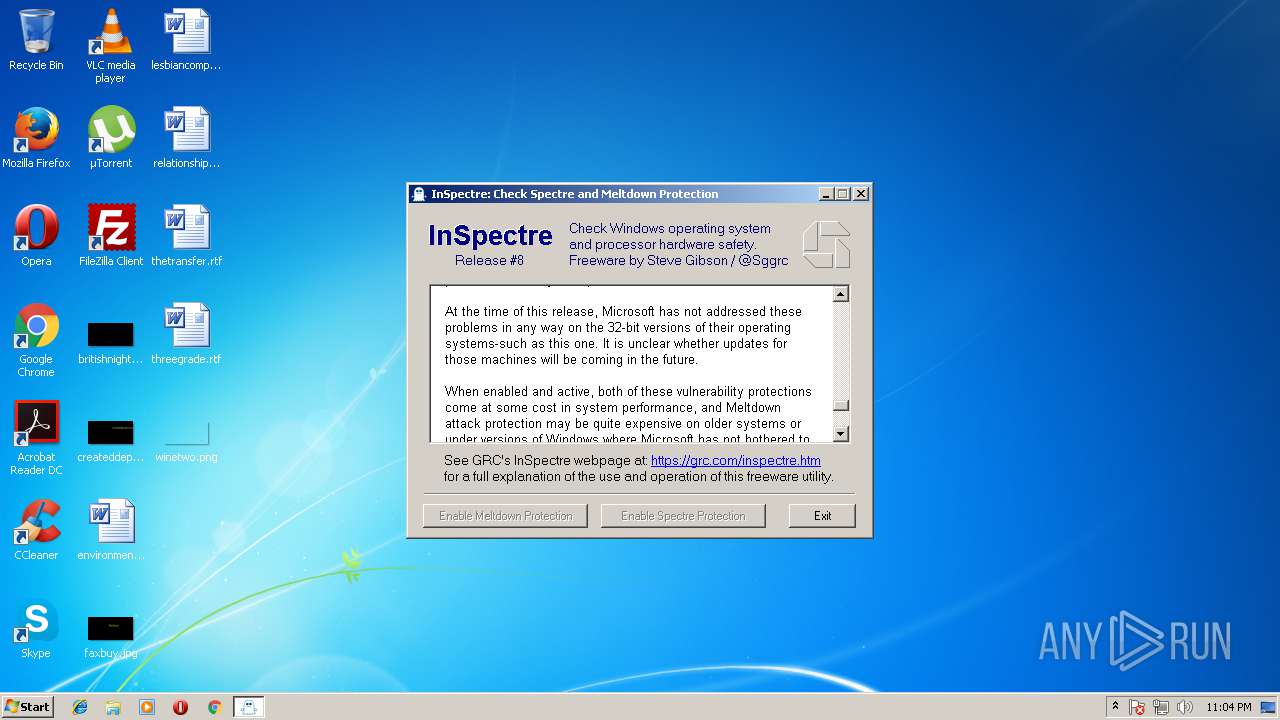Exit the InSpectre application
1280x720 pixels.
[822, 516]
